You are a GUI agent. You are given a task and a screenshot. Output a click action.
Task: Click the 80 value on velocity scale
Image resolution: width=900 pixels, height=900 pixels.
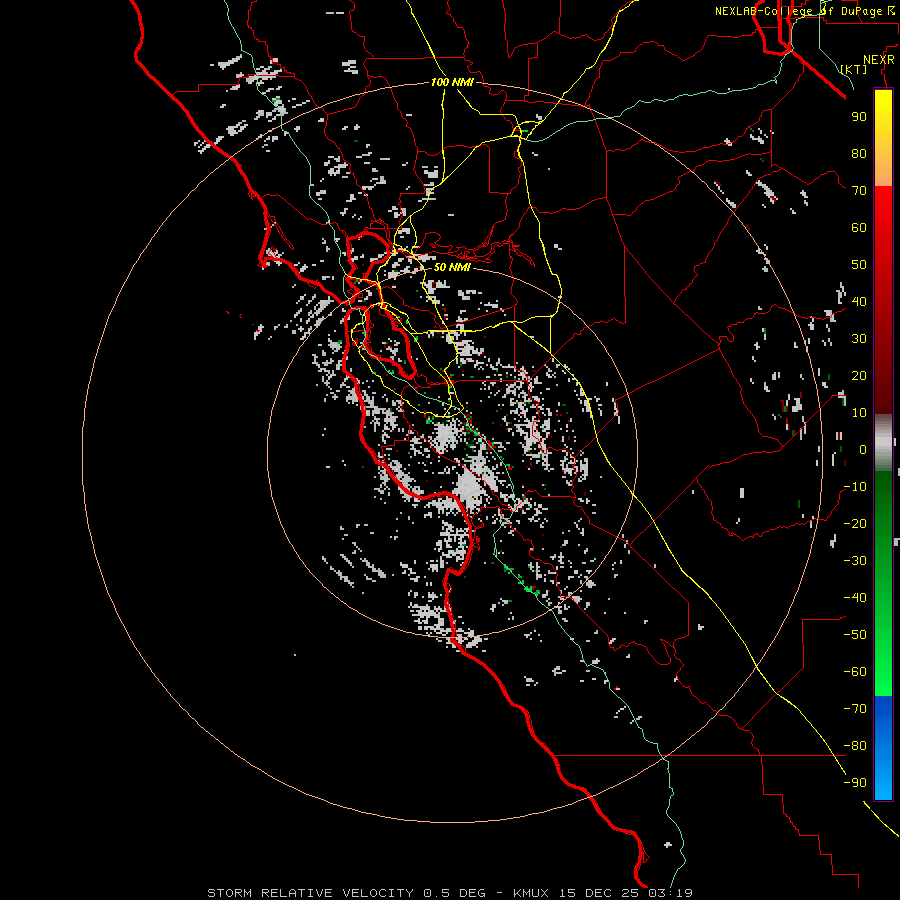coord(859,153)
